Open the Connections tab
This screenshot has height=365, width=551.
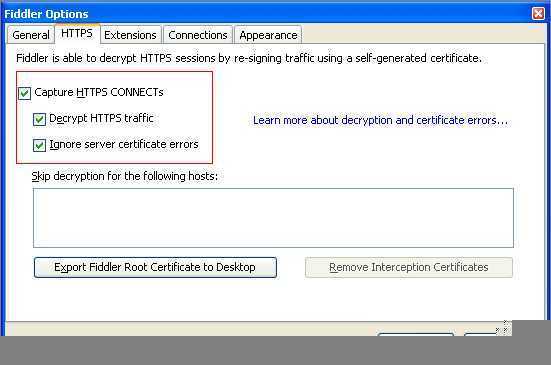(x=197, y=35)
